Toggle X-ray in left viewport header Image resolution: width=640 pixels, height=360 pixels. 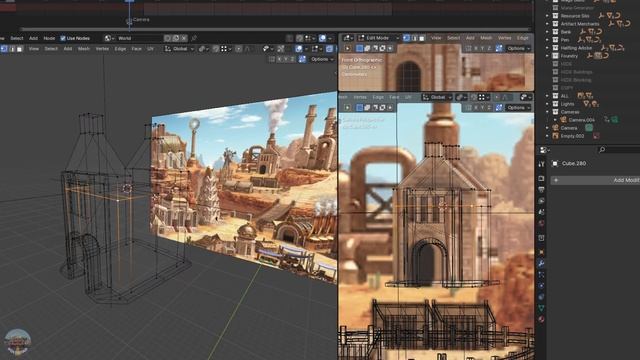pyautogui.click(x=329, y=49)
